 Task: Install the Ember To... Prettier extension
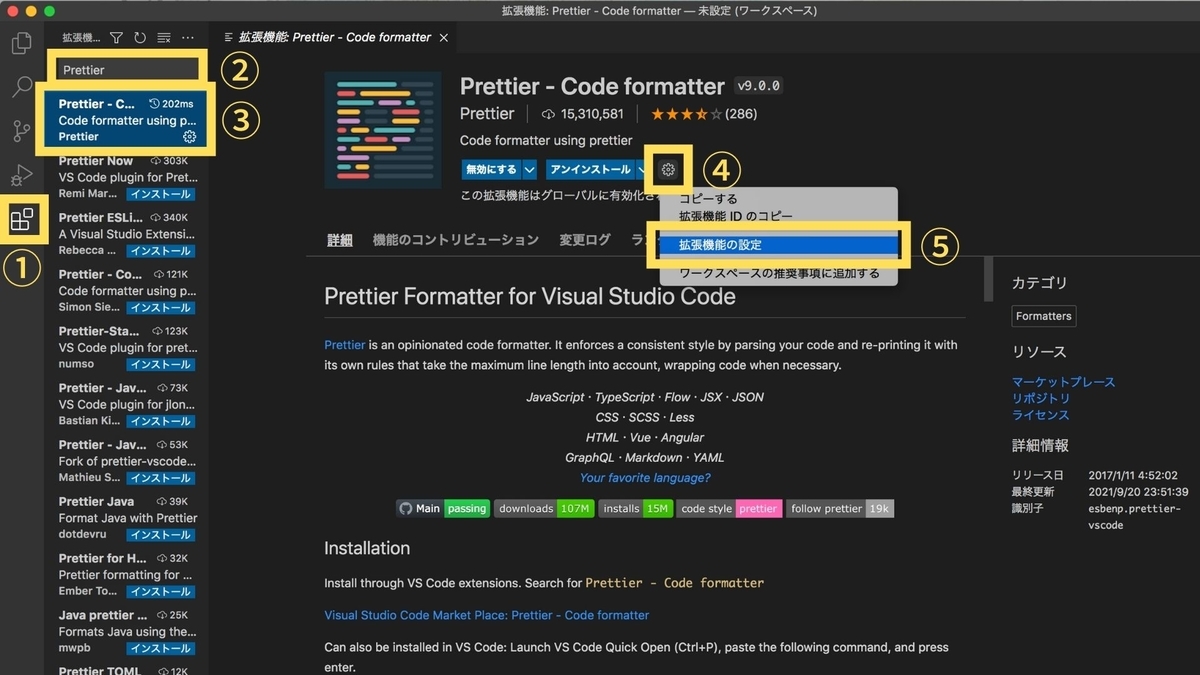[161, 592]
